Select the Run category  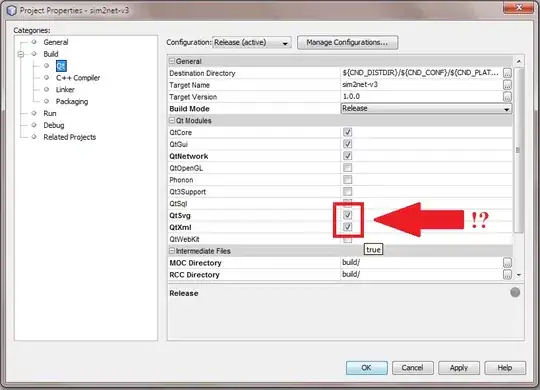[50, 113]
